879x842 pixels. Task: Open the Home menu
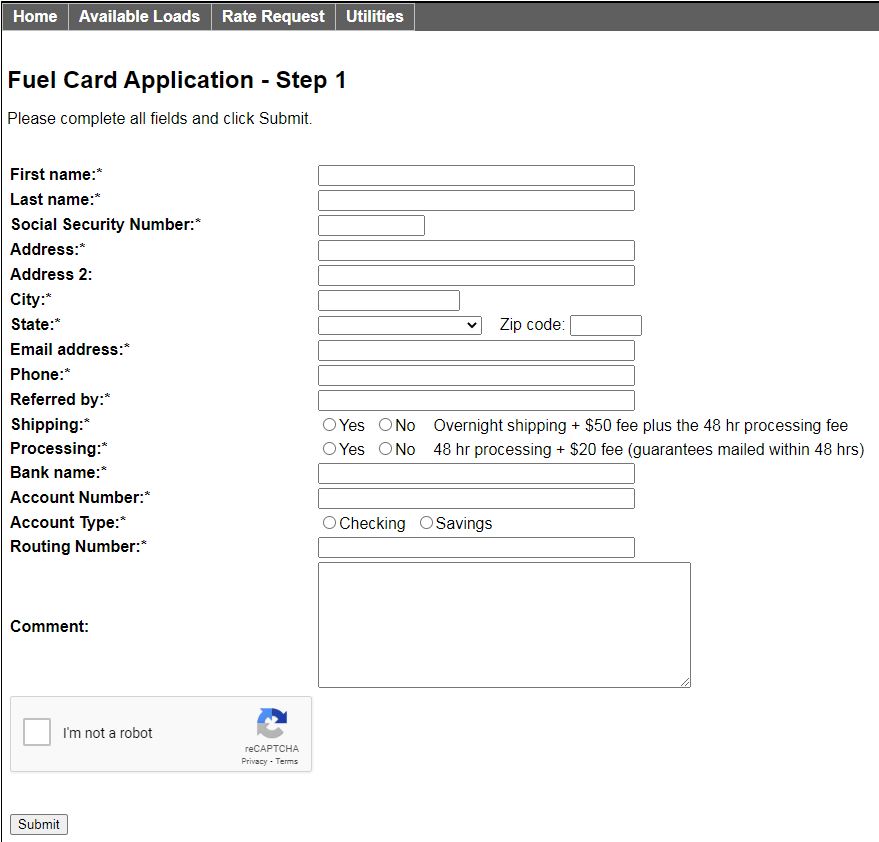35,16
